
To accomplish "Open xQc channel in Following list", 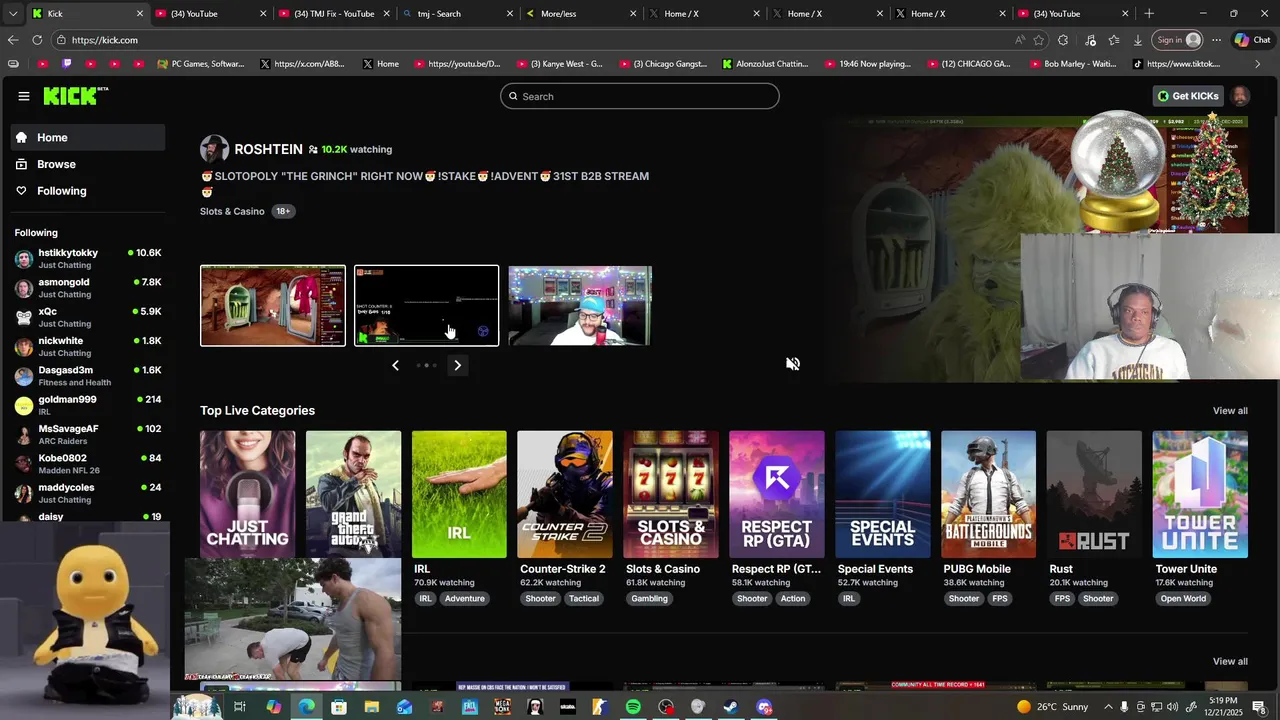I will (88, 317).
